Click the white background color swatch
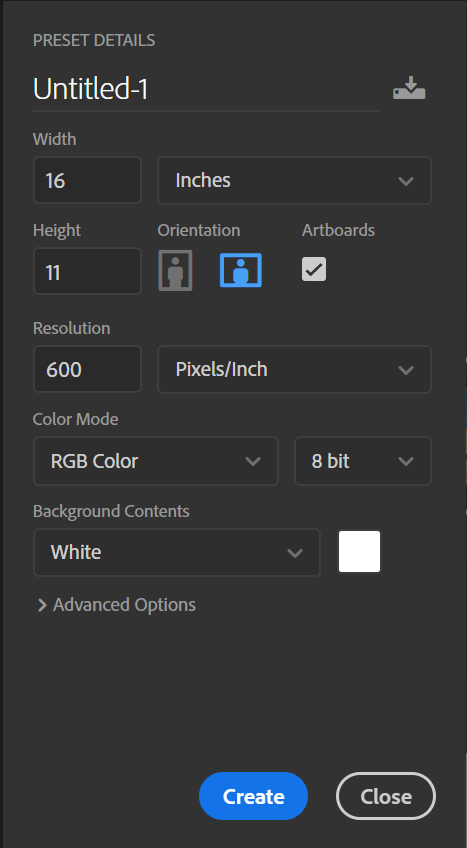The height and width of the screenshot is (848, 467). (x=359, y=552)
